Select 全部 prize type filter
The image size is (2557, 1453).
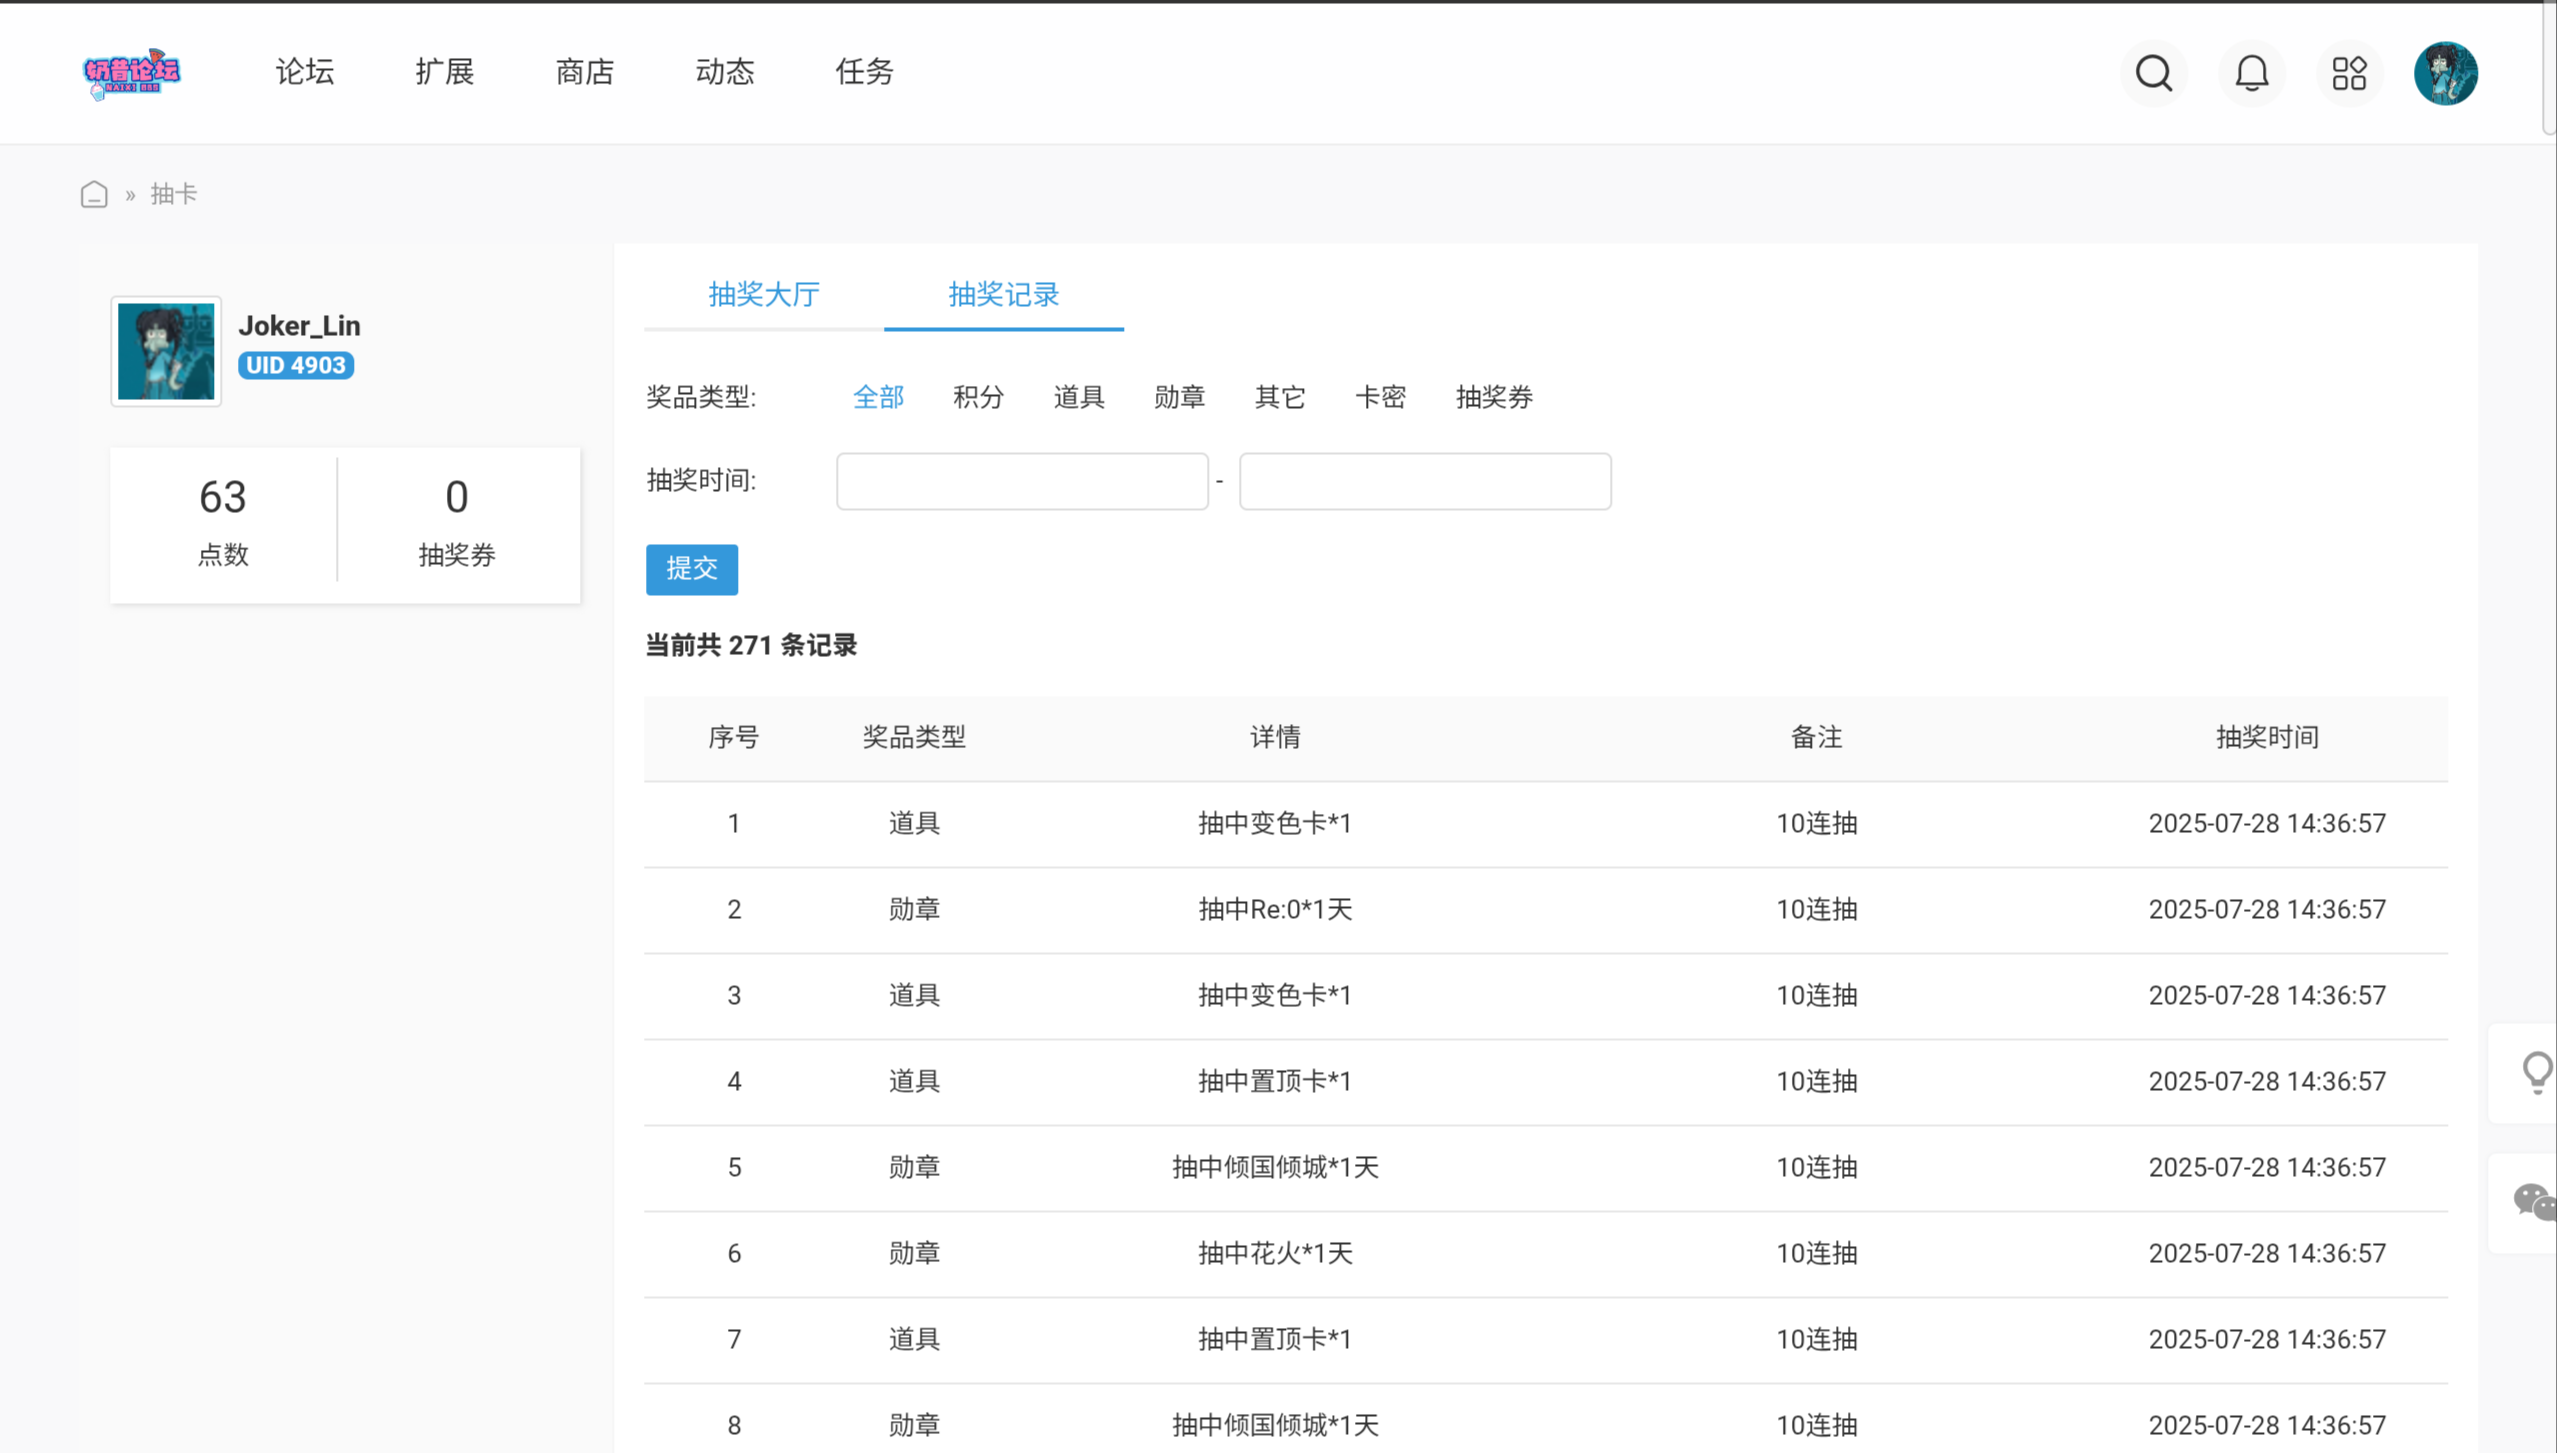(878, 397)
